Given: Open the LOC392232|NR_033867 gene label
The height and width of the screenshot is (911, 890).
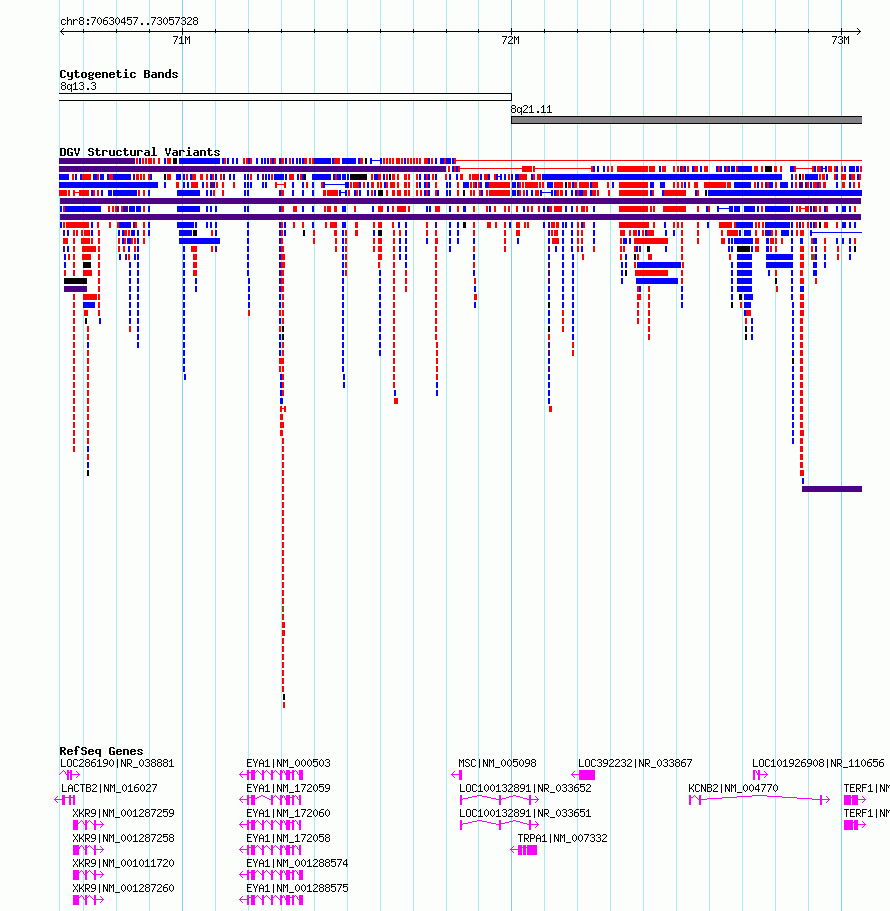Looking at the screenshot, I should (635, 763).
